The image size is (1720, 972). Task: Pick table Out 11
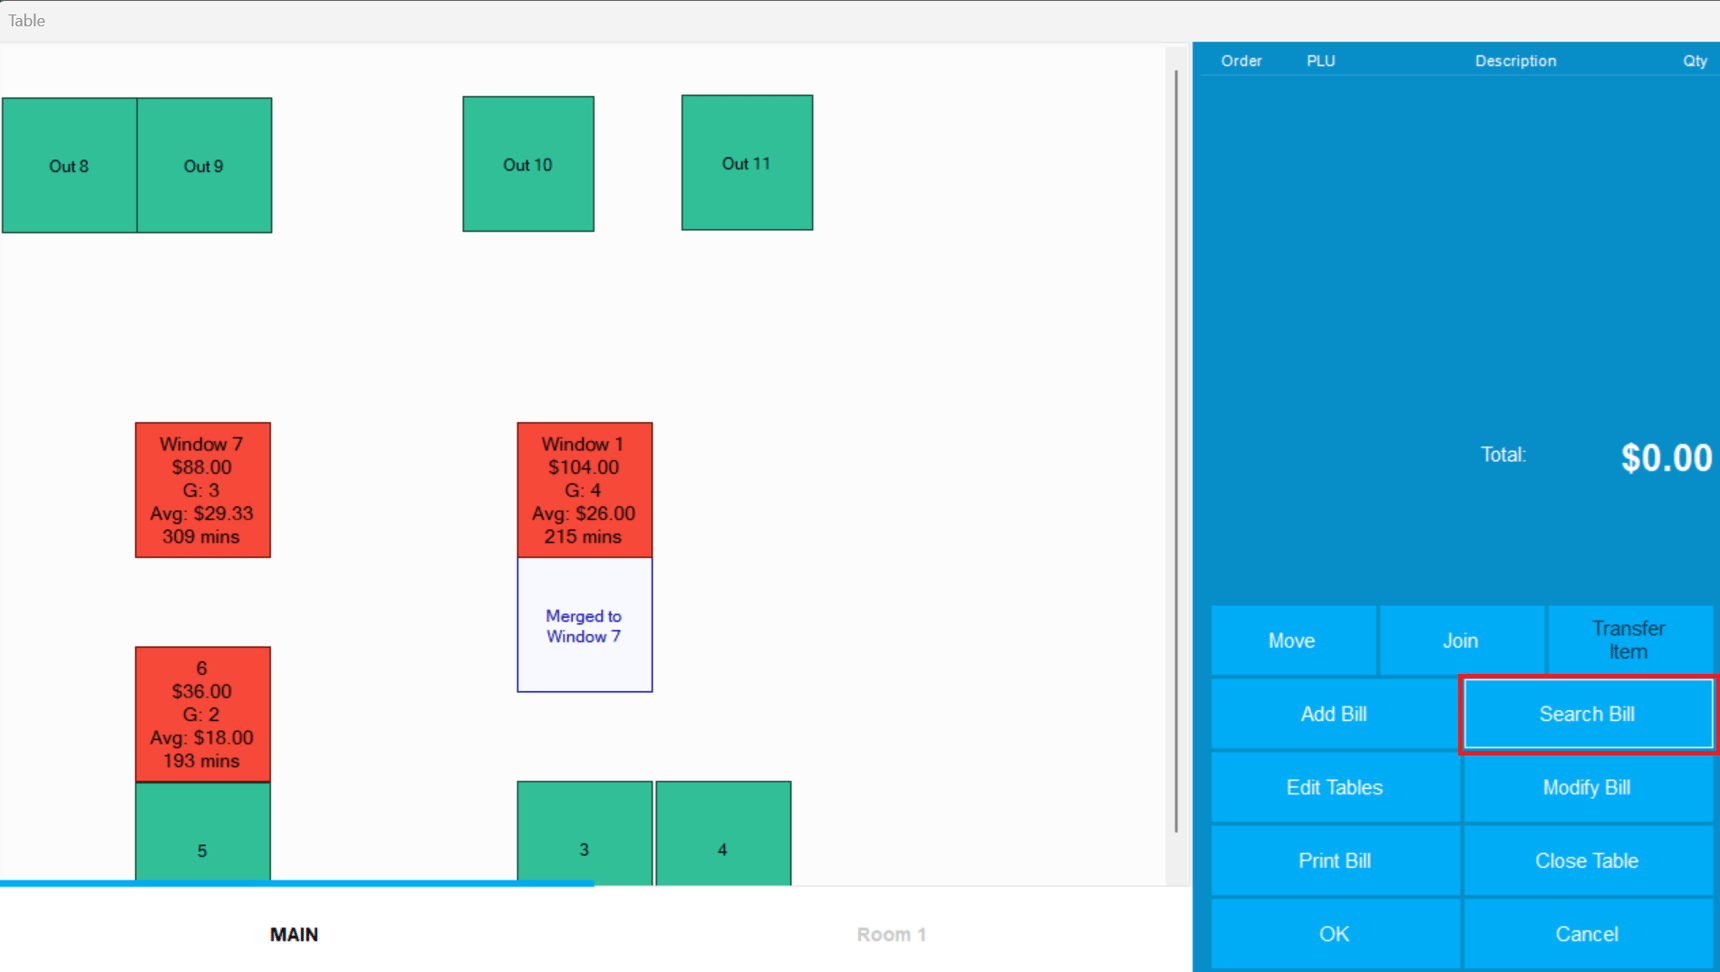[747, 163]
